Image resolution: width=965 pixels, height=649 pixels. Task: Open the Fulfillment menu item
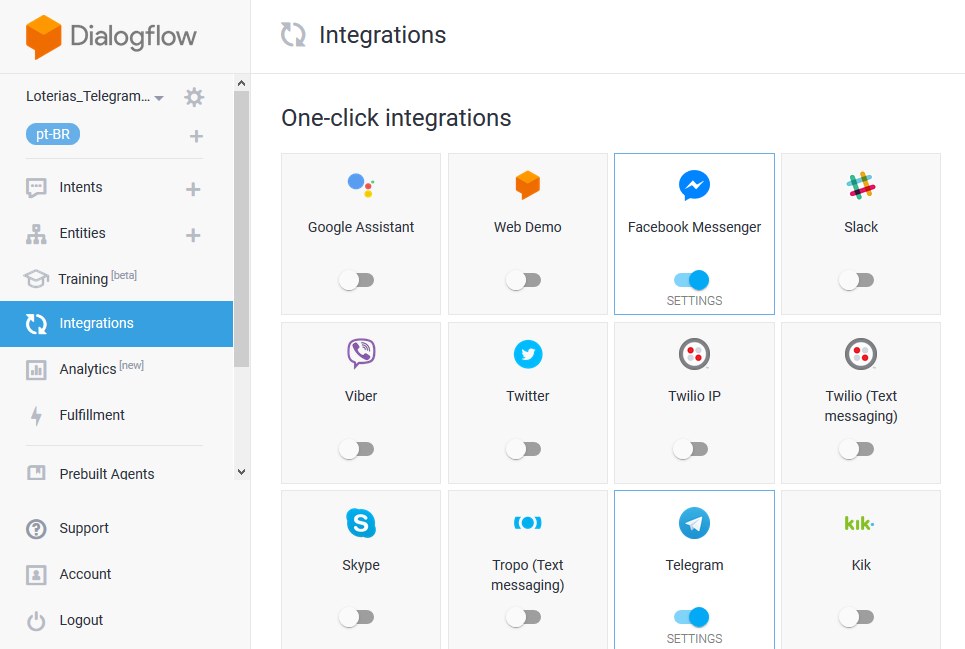click(92, 415)
